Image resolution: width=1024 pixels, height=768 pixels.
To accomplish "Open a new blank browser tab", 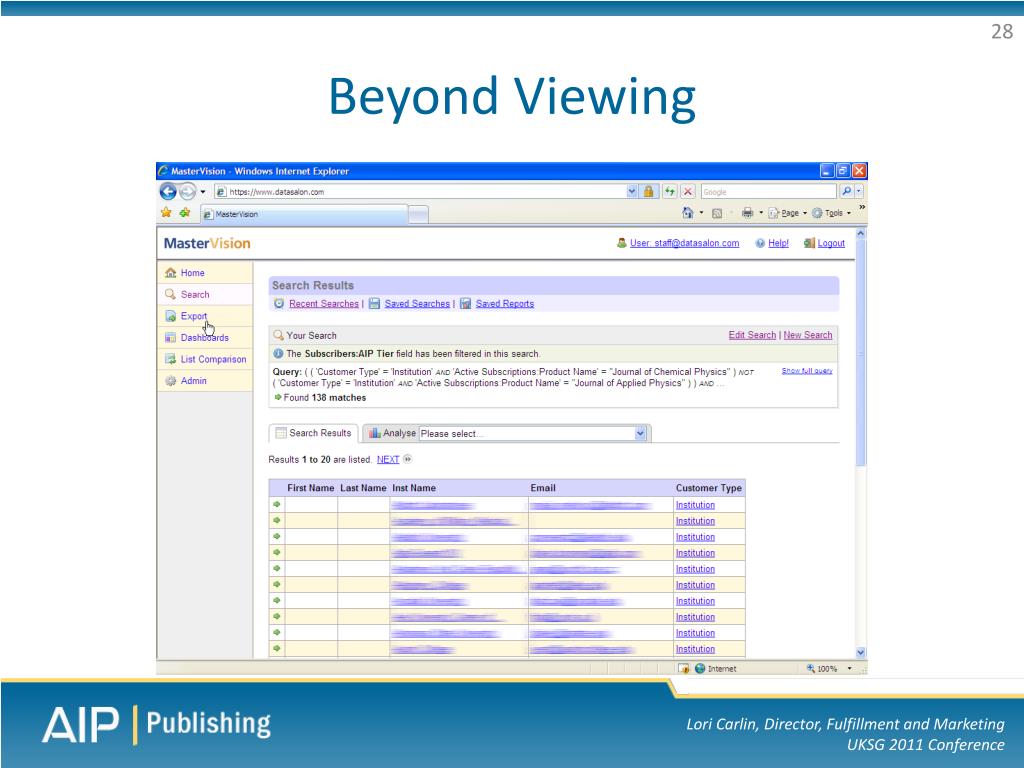I will [x=419, y=214].
